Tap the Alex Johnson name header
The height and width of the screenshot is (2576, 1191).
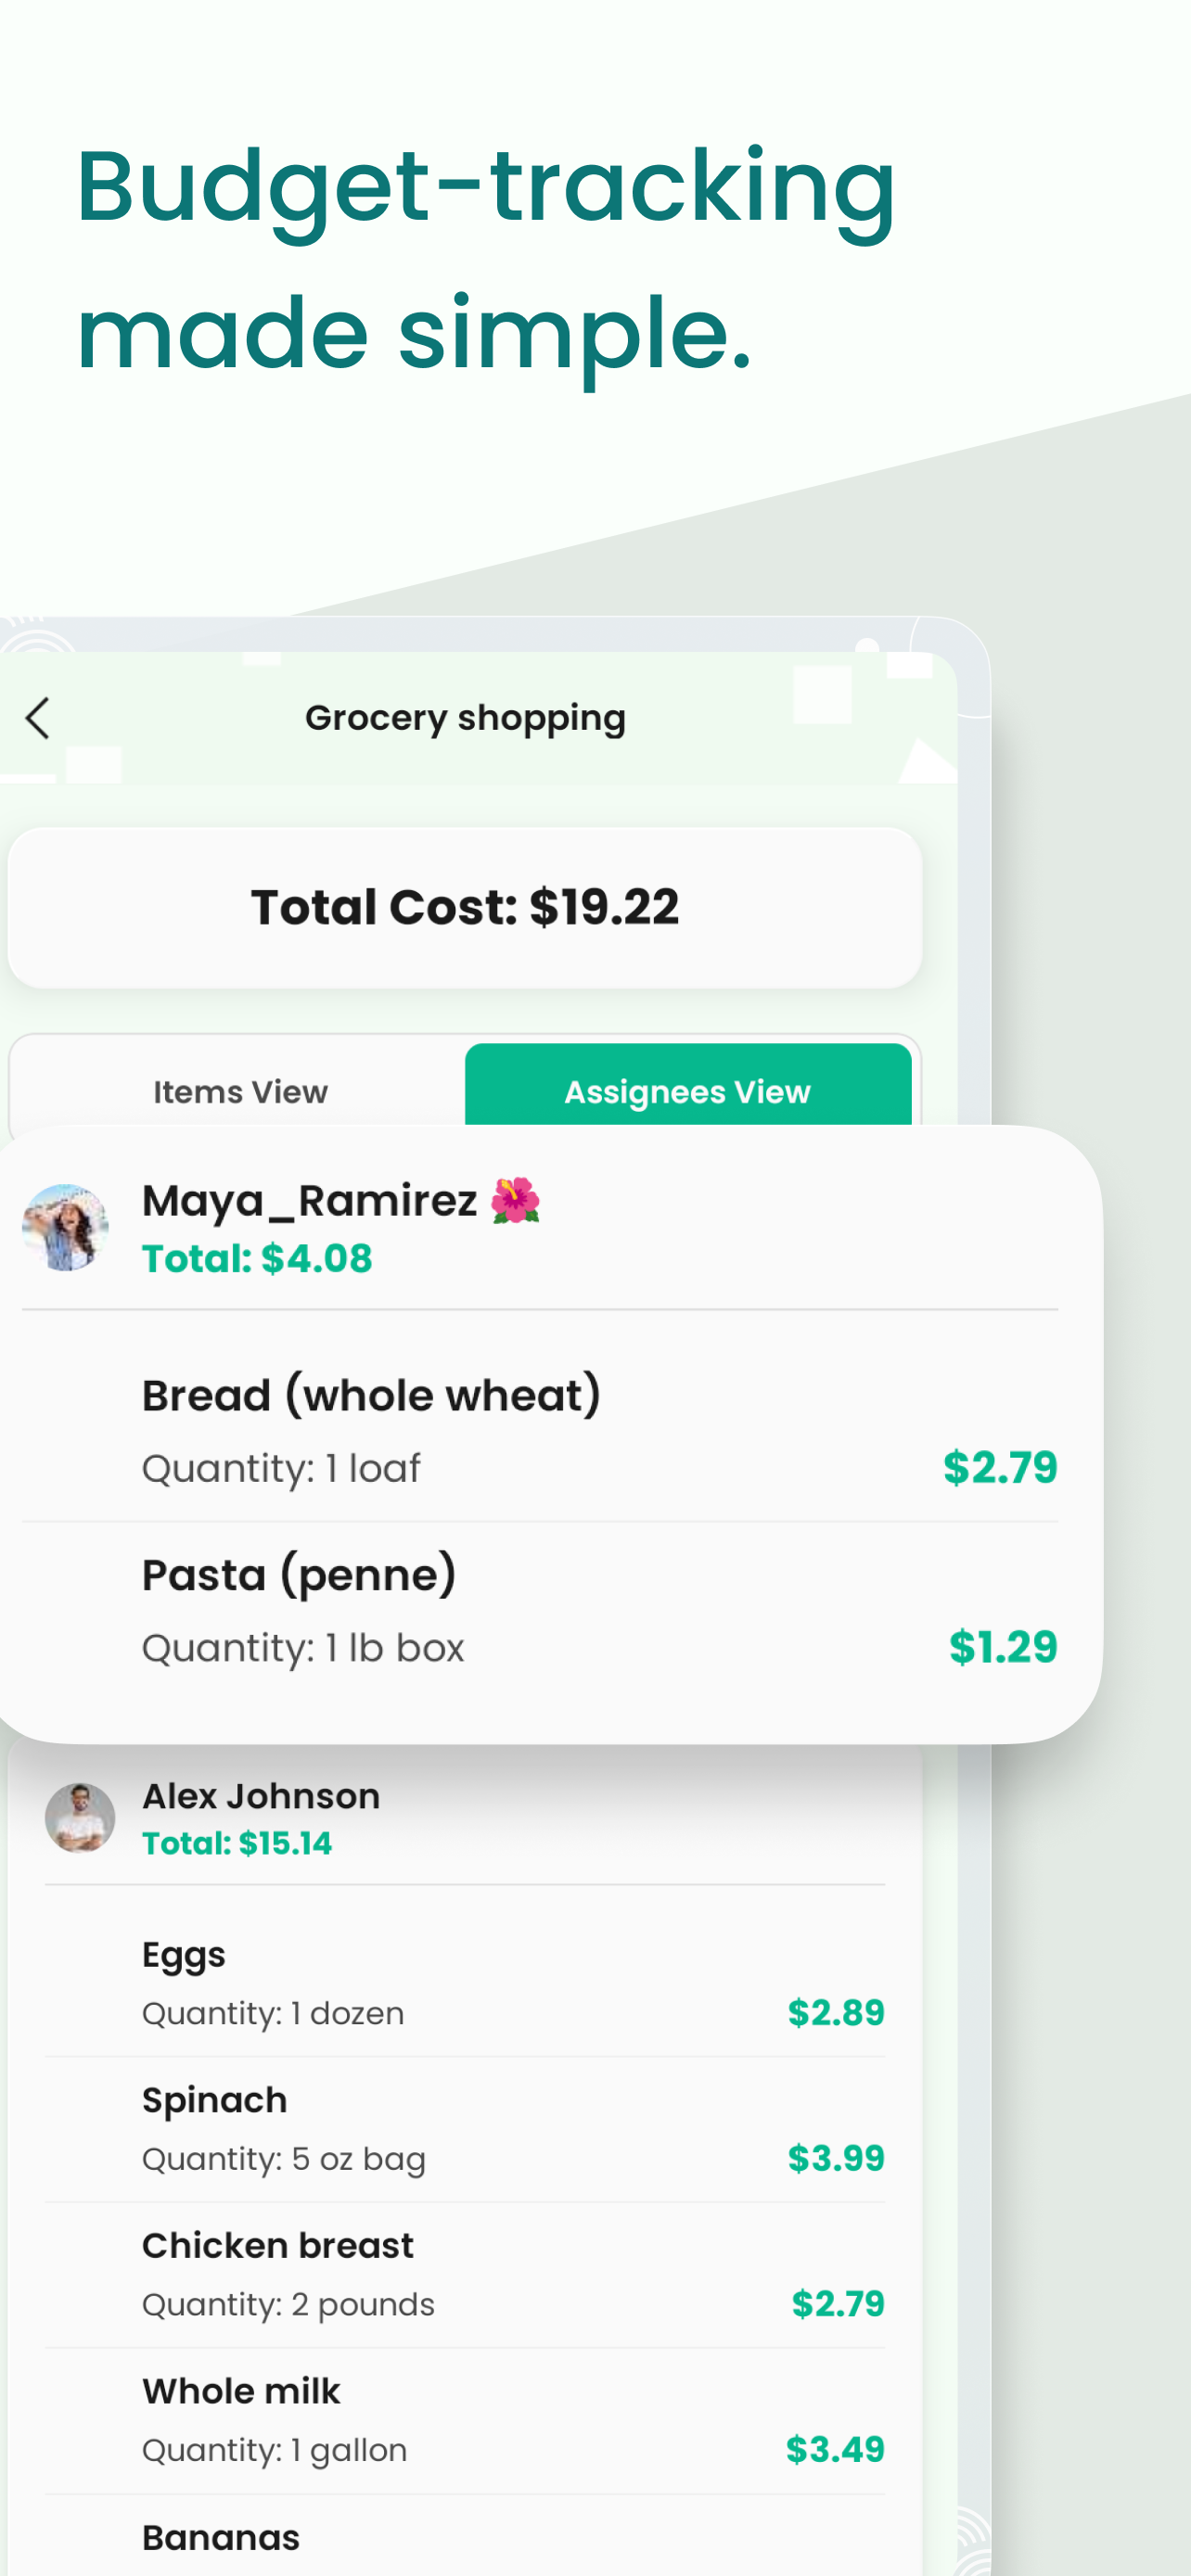point(261,1796)
